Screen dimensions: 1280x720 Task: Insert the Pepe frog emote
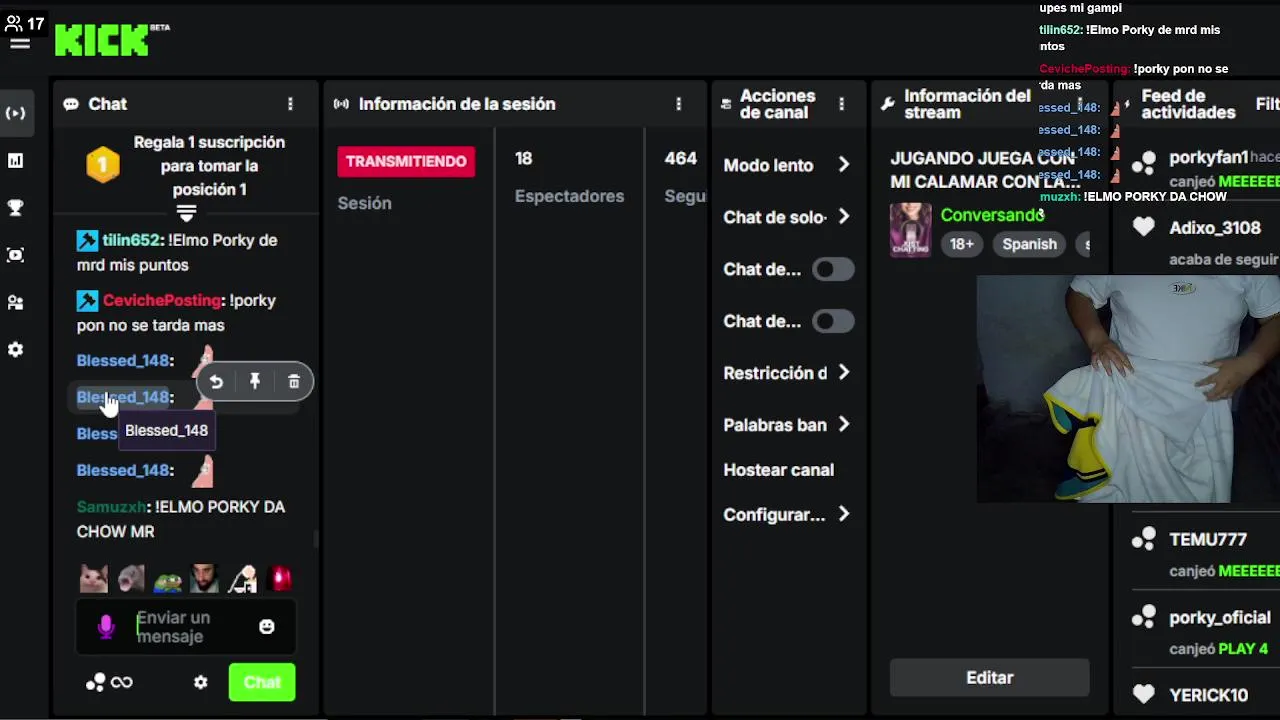pos(167,579)
